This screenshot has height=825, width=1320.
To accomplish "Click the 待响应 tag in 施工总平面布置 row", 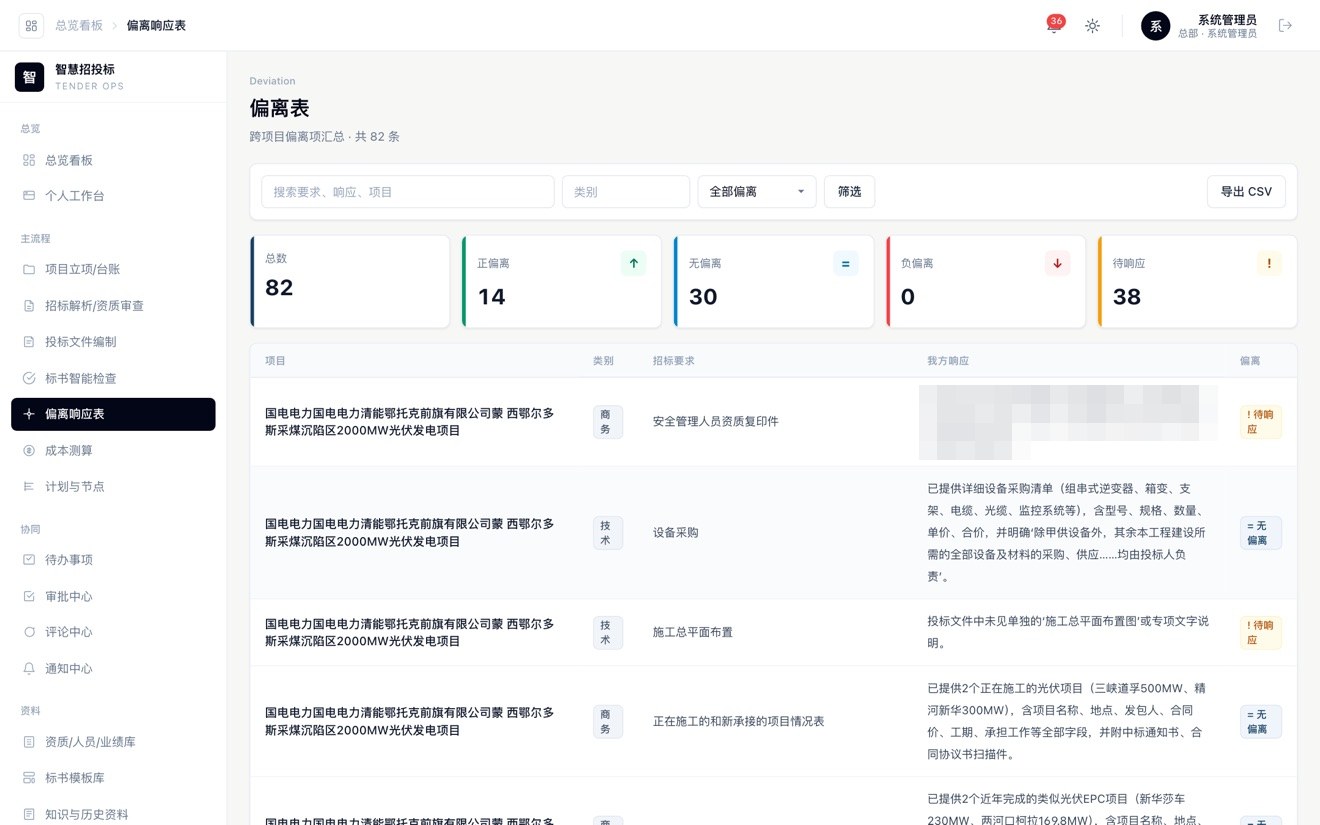I will 1260,633.
